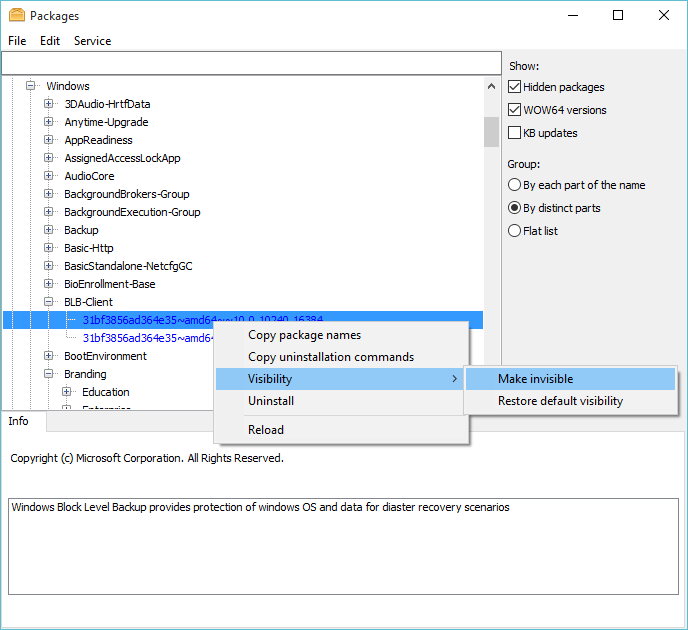The image size is (688, 630).
Task: Choose Reload from context menu
Action: pos(340,430)
